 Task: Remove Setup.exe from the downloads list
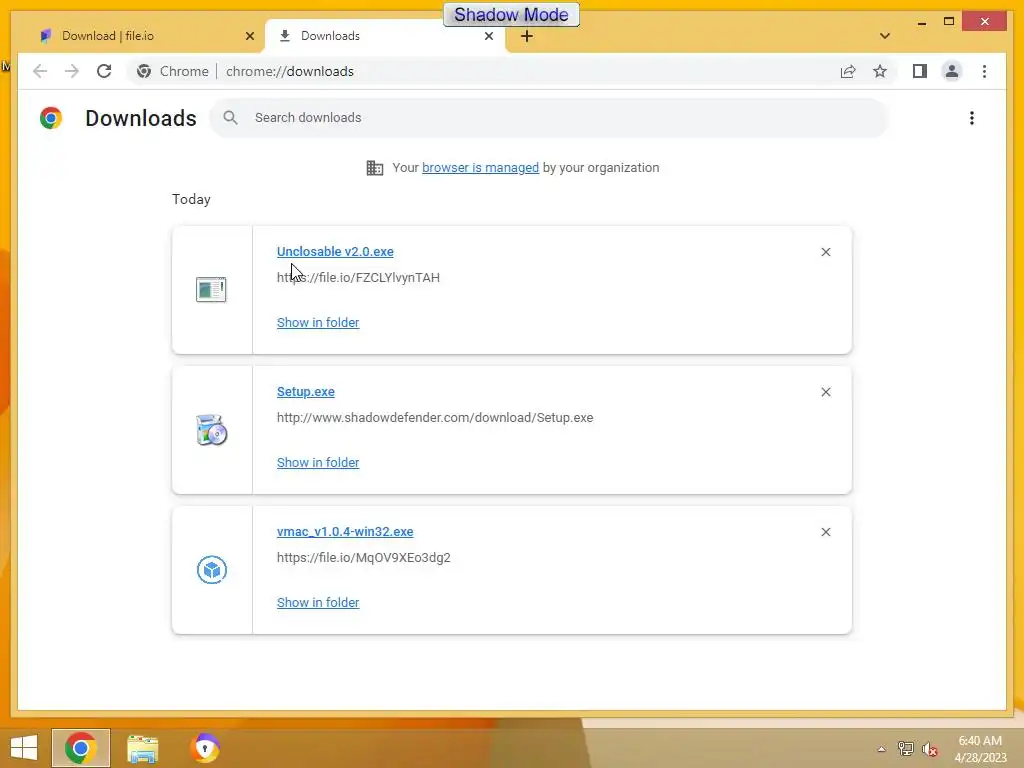(825, 392)
